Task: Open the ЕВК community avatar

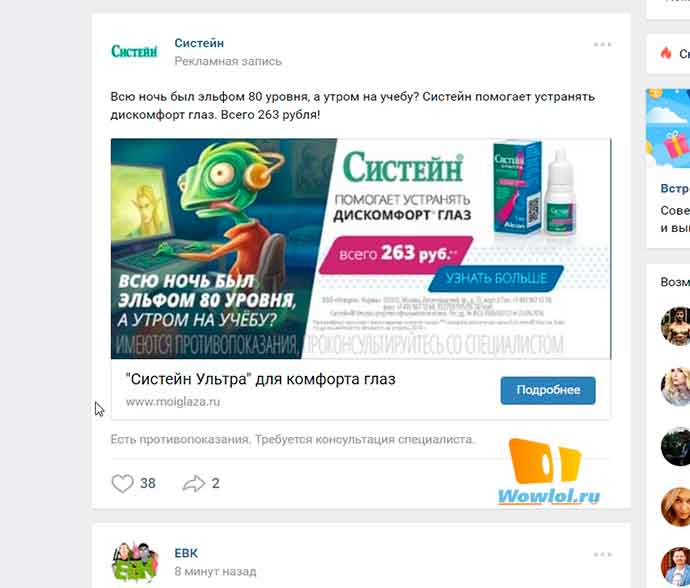Action: [135, 562]
